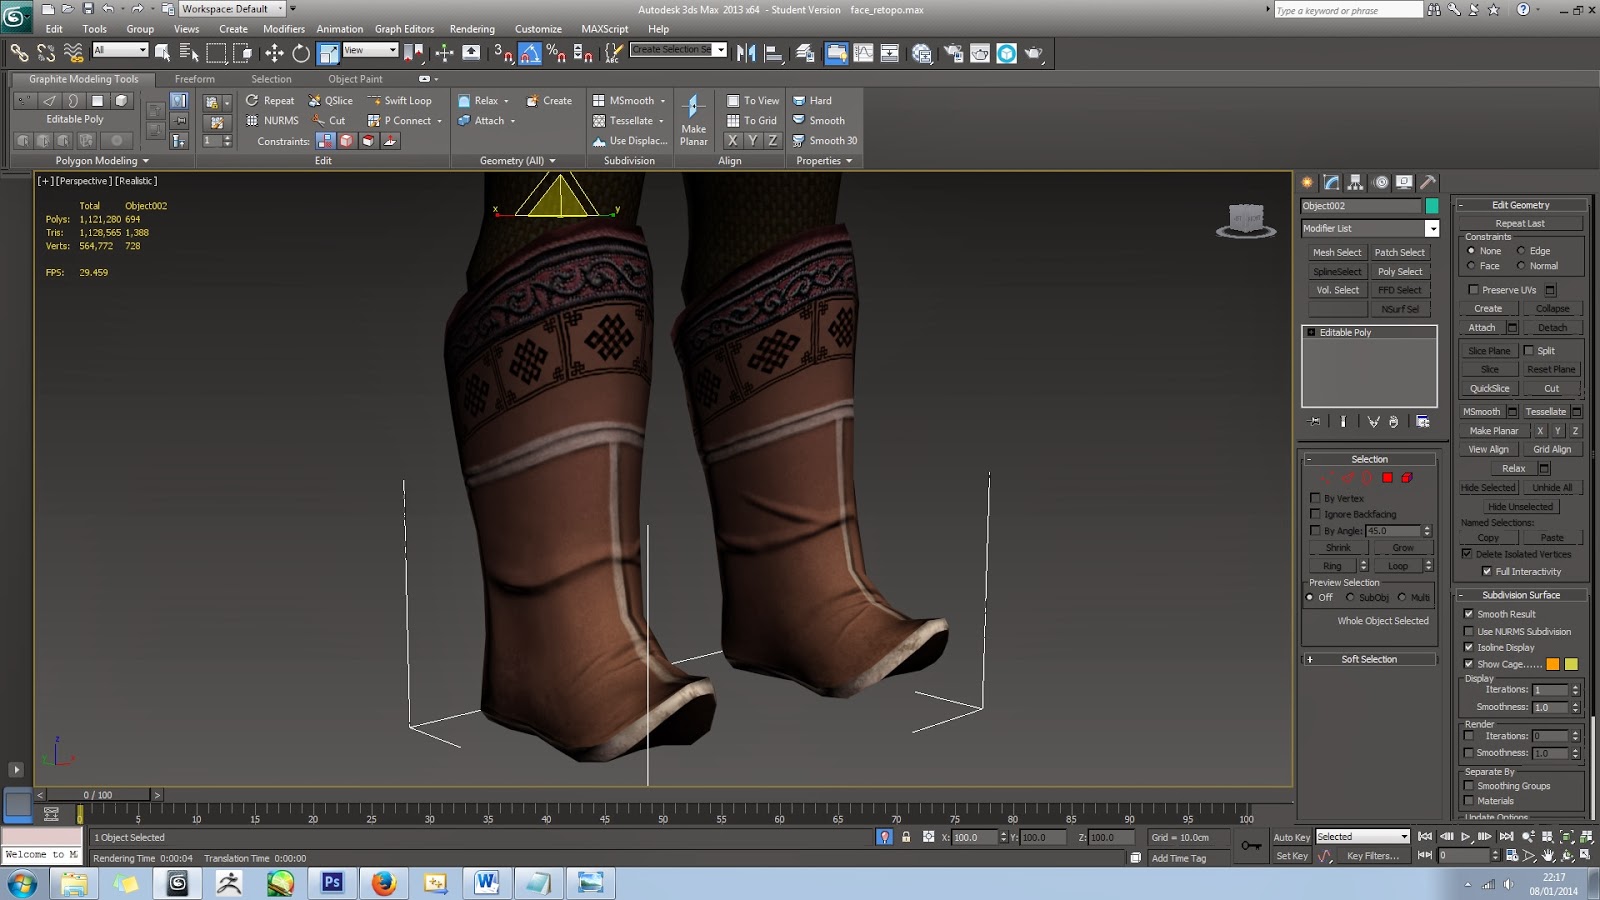Viewport: 1600px width, 900px height.
Task: Select the Move transform tool
Action: pyautogui.click(x=274, y=53)
